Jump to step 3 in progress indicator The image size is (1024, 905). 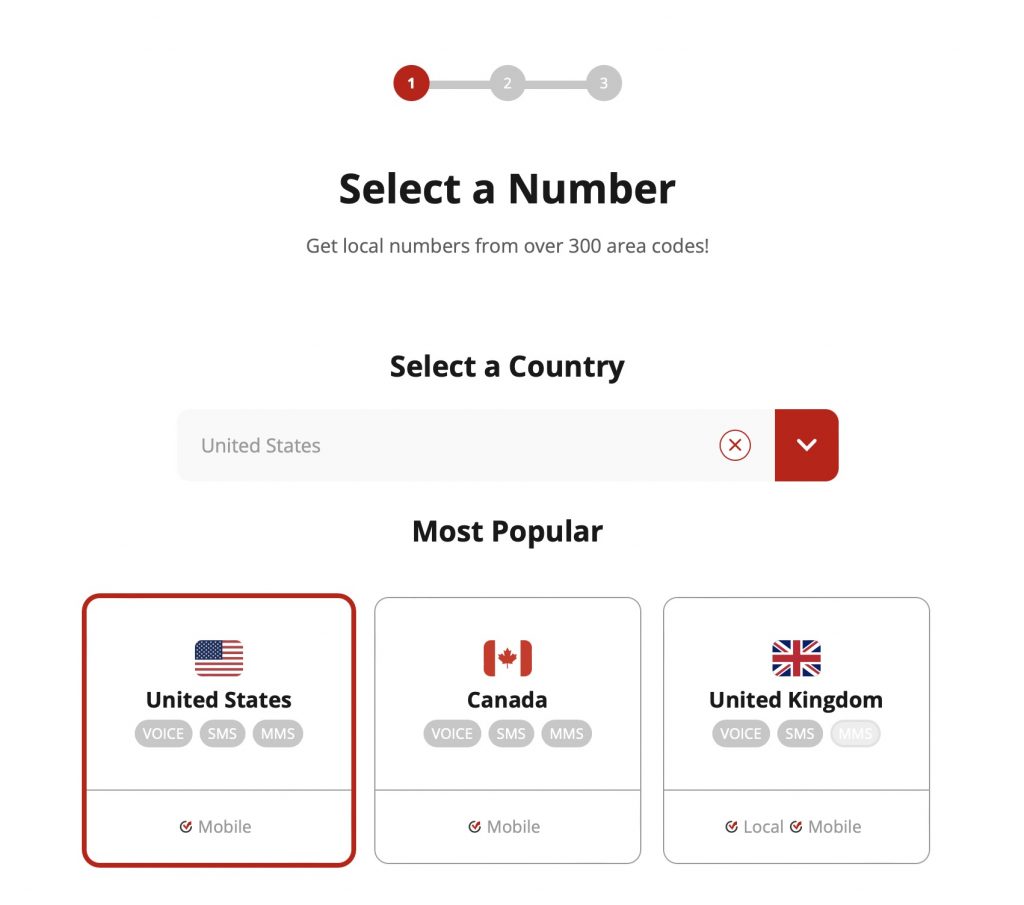point(603,83)
